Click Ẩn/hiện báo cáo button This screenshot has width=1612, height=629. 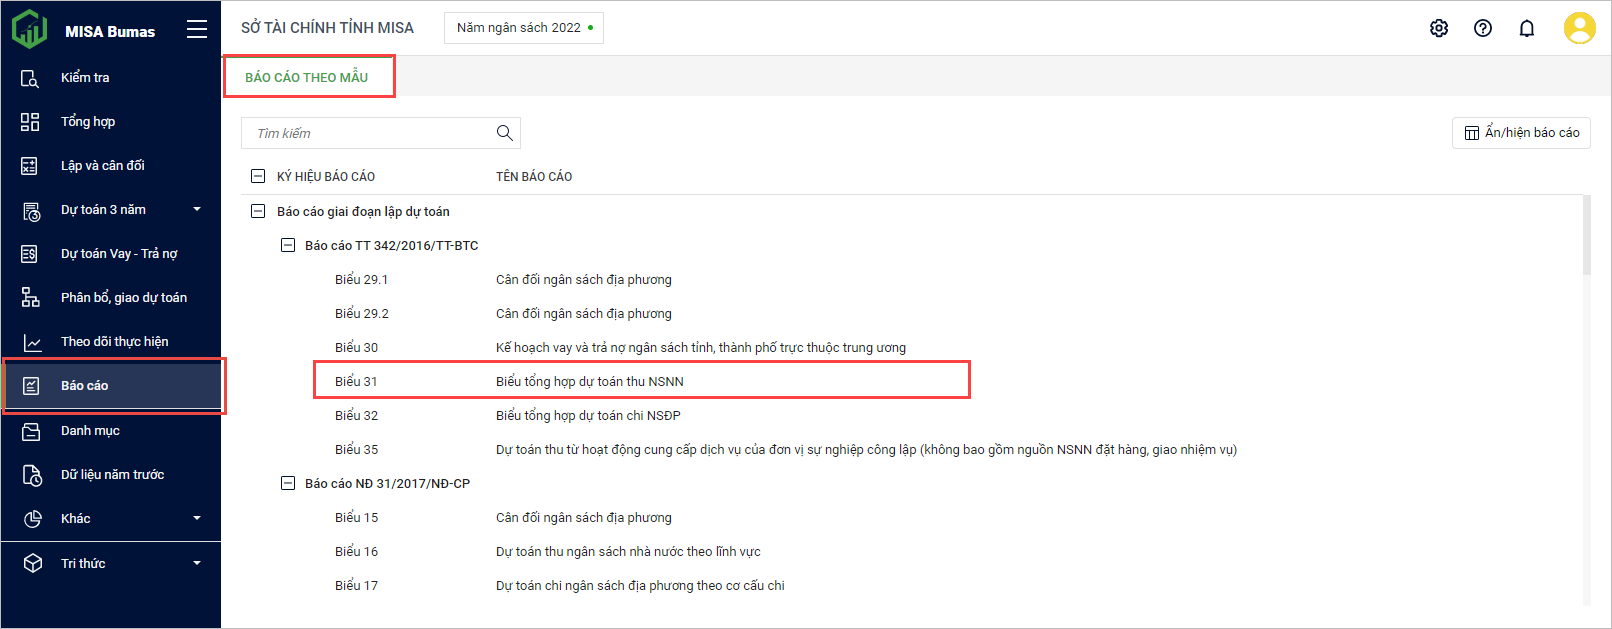(x=1521, y=133)
